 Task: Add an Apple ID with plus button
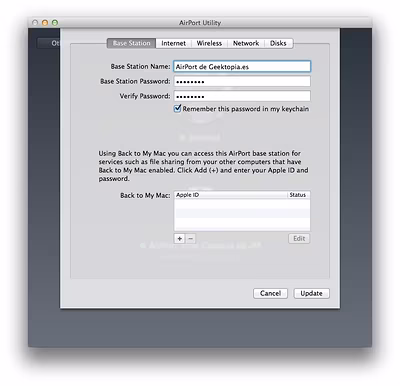point(180,238)
